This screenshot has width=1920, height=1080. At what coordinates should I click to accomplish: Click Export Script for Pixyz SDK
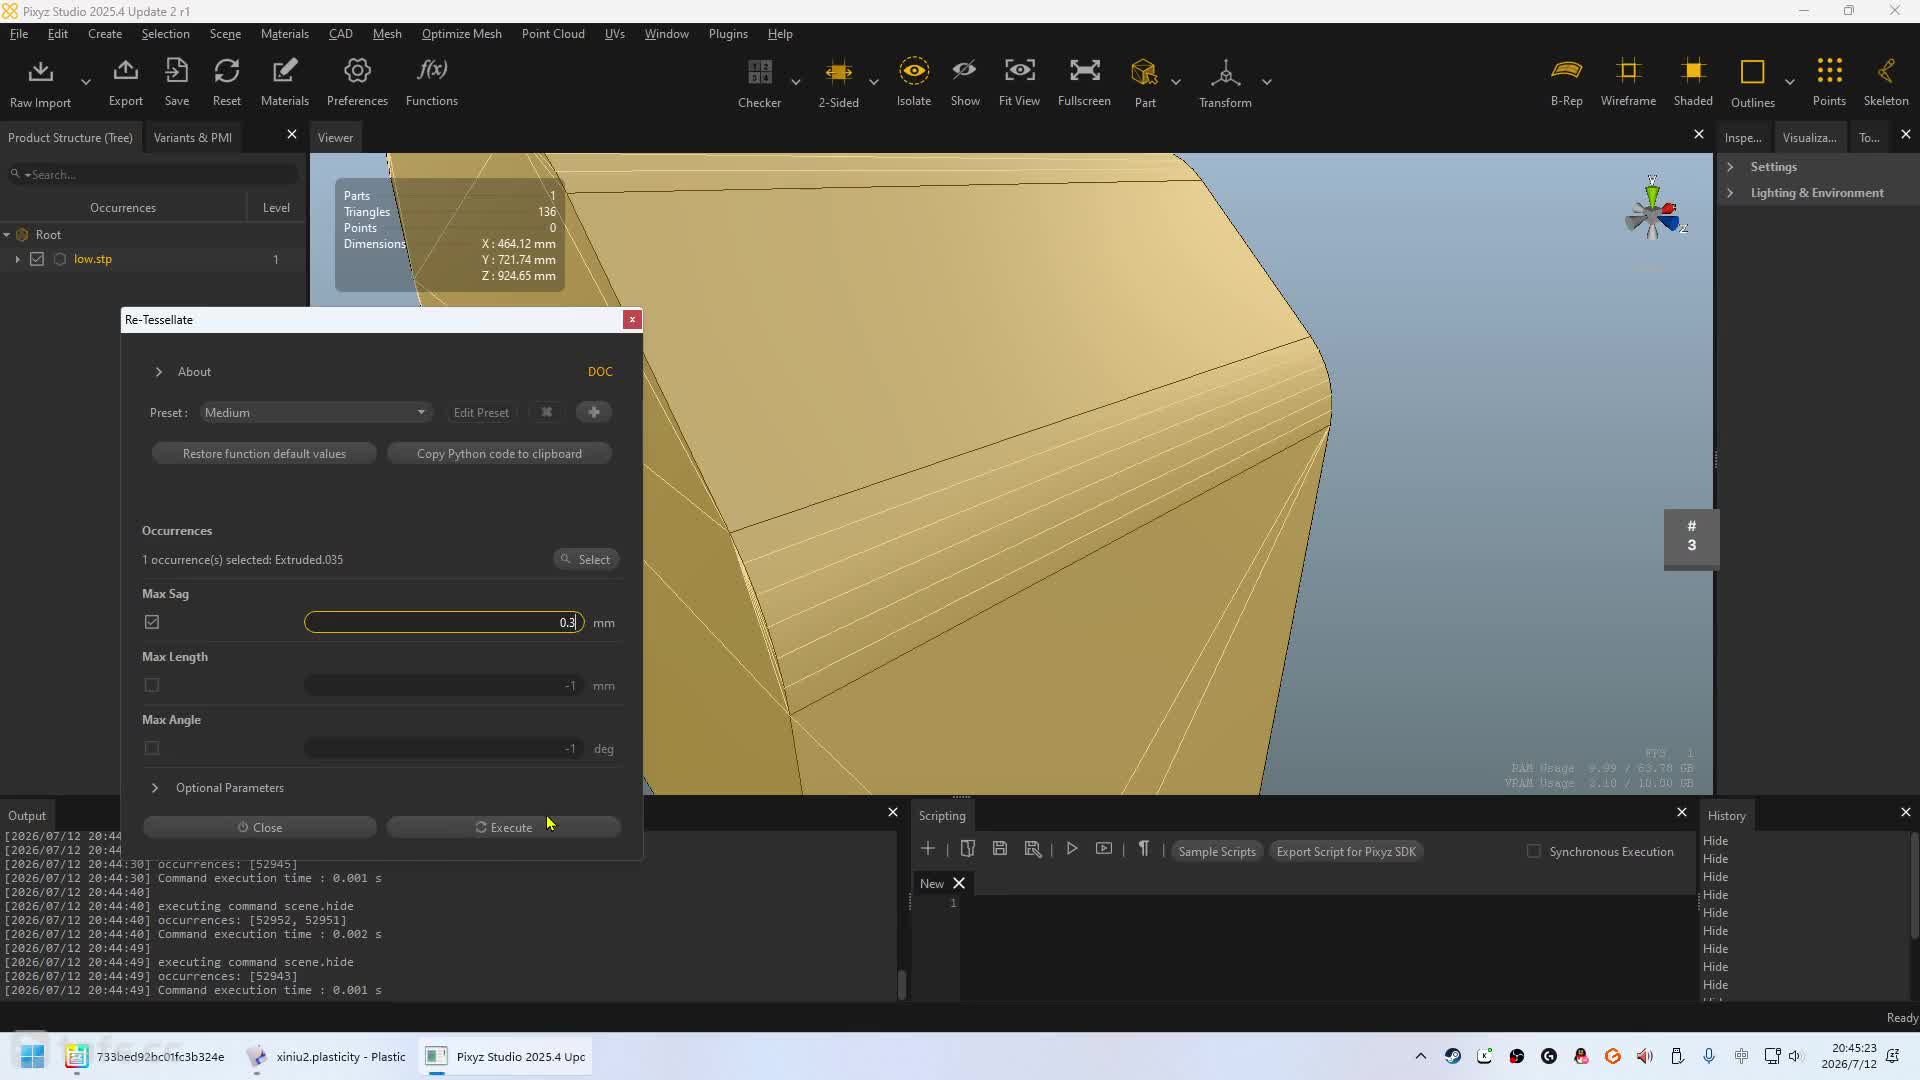click(x=1346, y=851)
